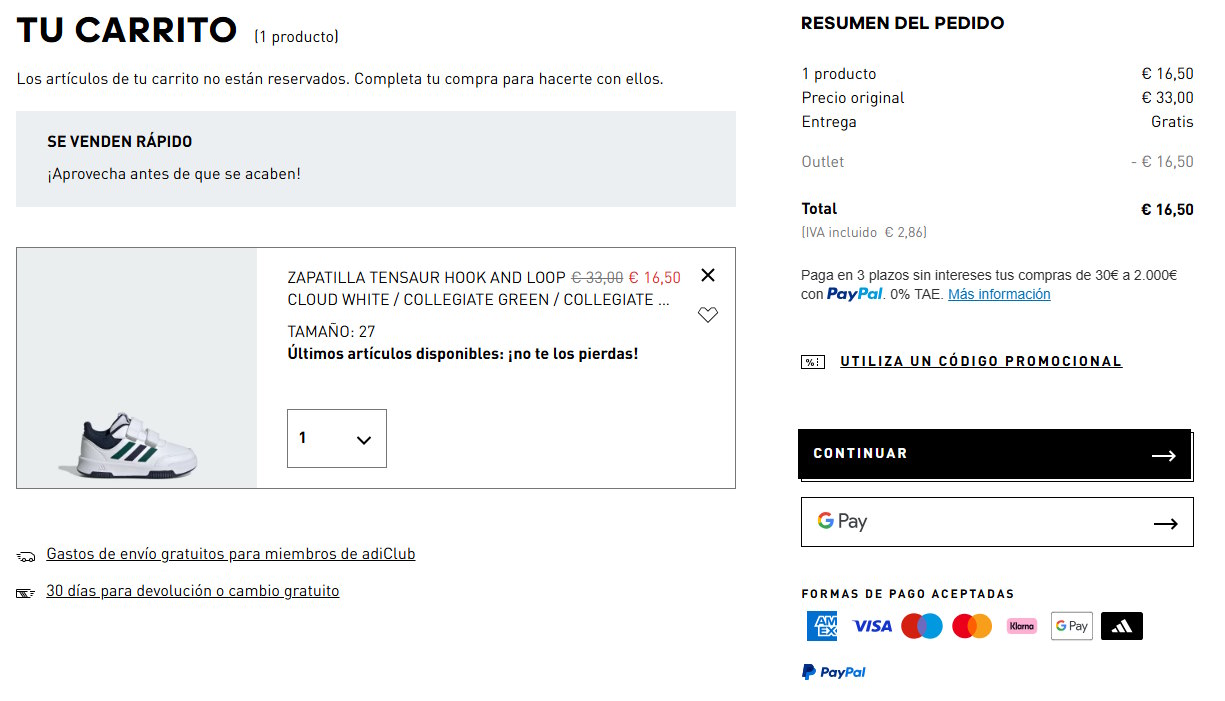Click the Tensaur shoe product thumbnail
Screen dimensions: 1225x701
pos(137,368)
